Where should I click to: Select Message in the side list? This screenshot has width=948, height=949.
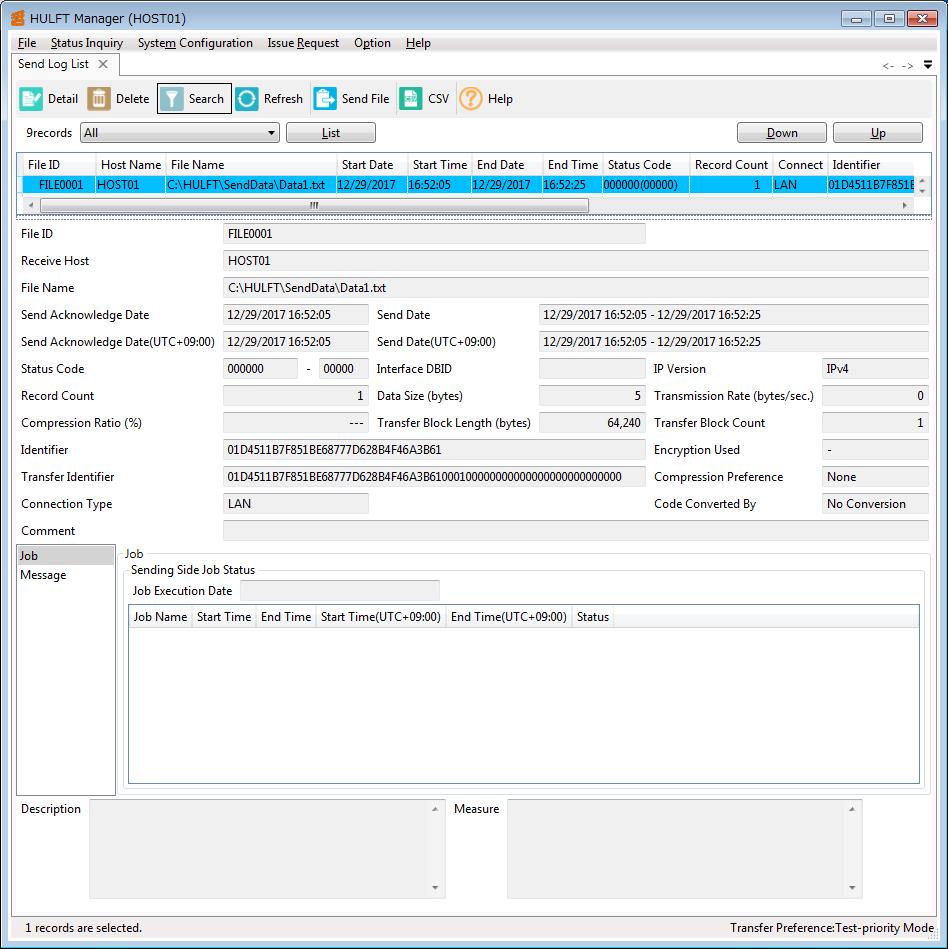[x=65, y=574]
